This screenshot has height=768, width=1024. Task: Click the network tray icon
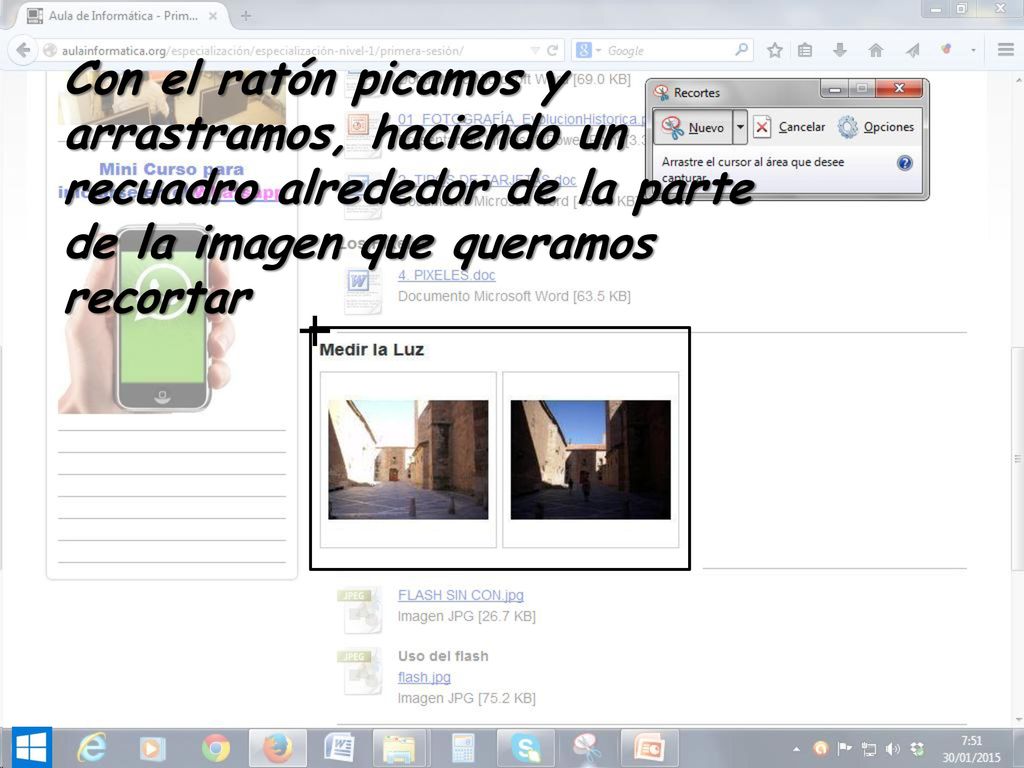(869, 748)
